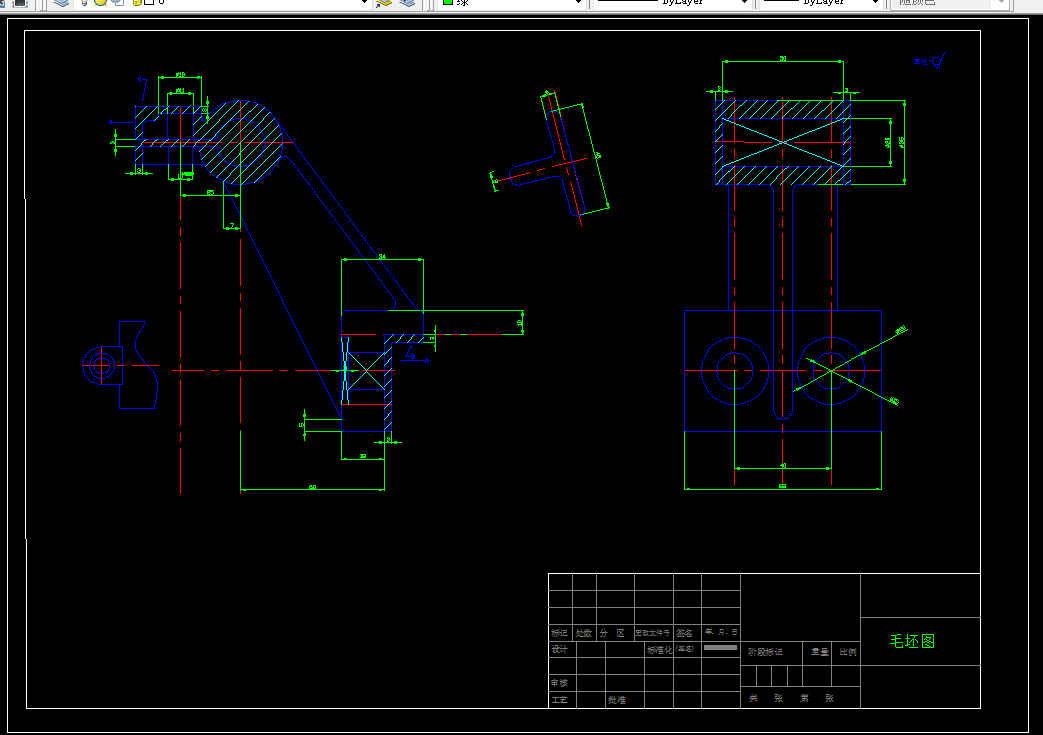Select the 设计 label in title block
1043x735 pixels.
[x=559, y=649]
